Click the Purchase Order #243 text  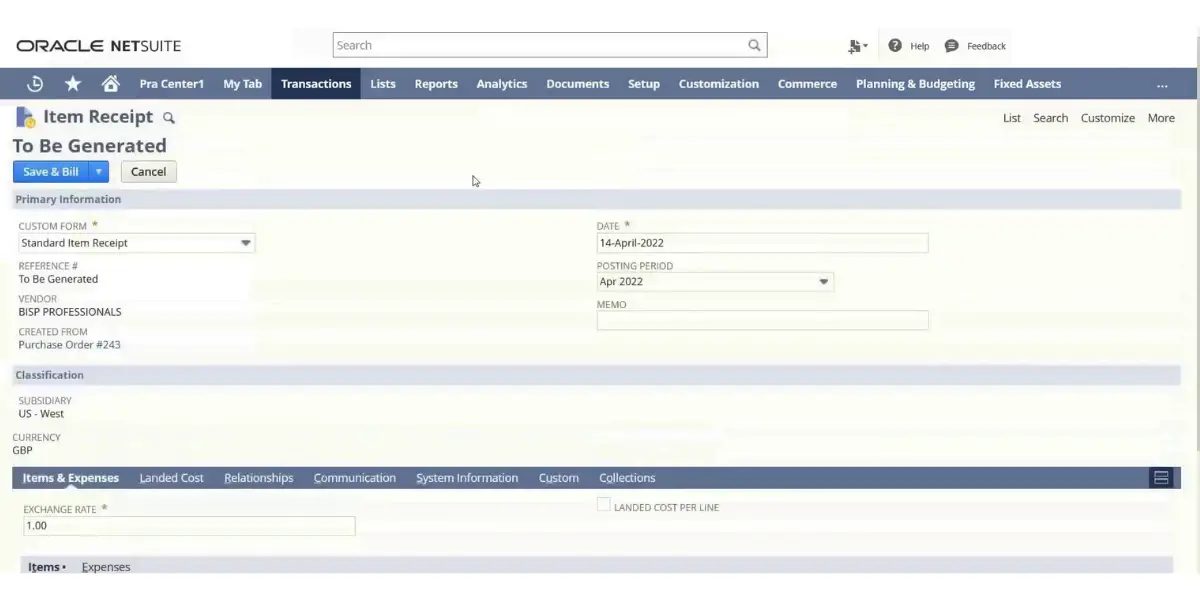coord(69,345)
